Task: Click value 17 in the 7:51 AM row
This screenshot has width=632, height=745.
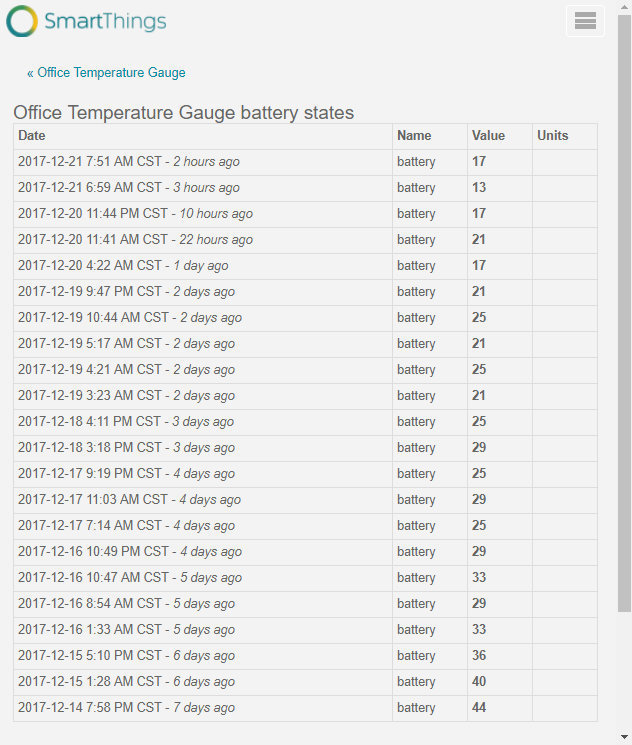Action: tap(479, 162)
